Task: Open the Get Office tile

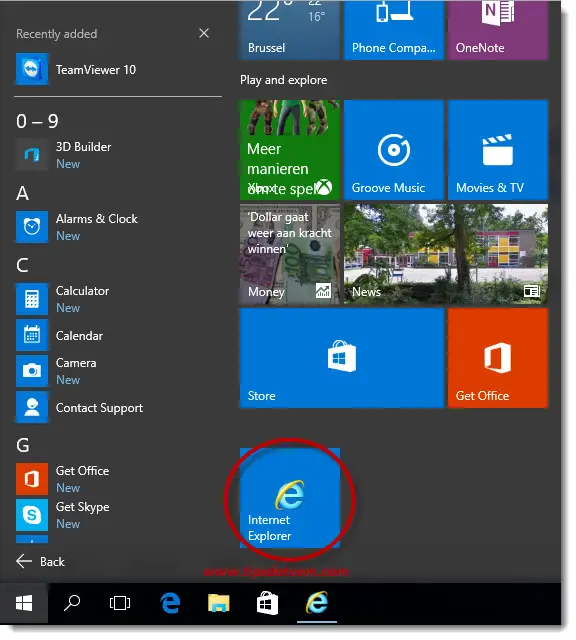Action: (x=498, y=358)
